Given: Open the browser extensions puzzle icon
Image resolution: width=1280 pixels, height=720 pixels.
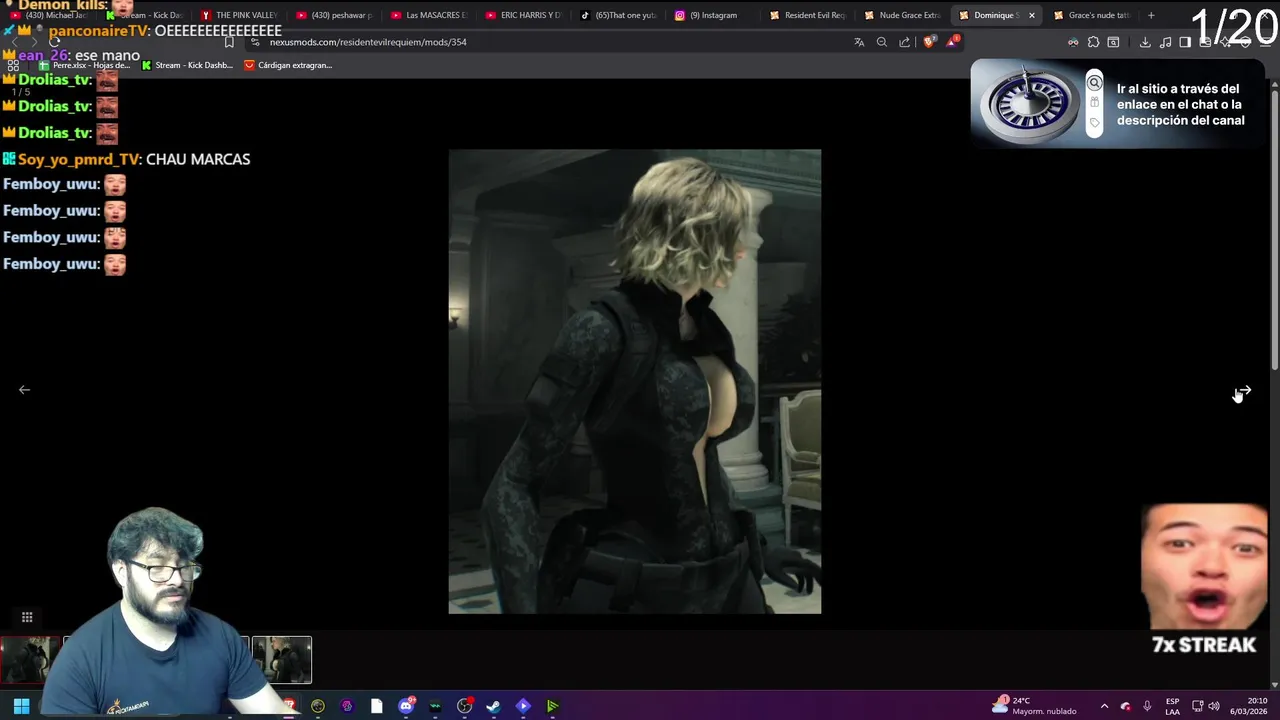Looking at the screenshot, I should tap(1093, 42).
